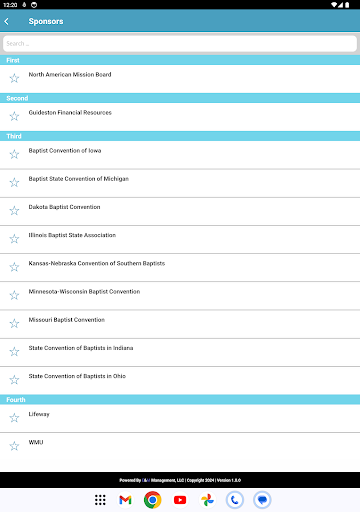The height and width of the screenshot is (512, 360).
Task: Click the Third section header
Action: click(x=180, y=136)
